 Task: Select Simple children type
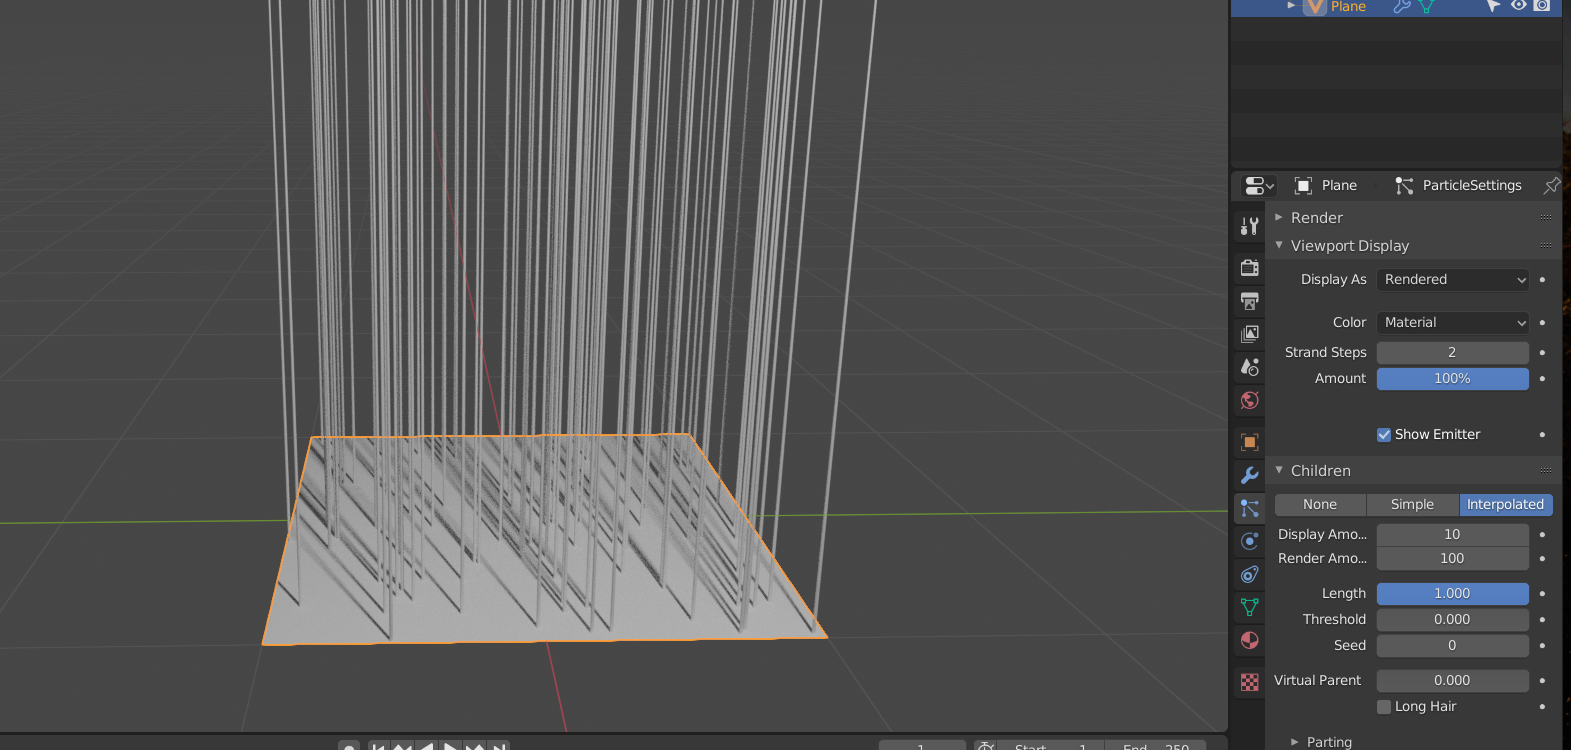[1412, 505]
